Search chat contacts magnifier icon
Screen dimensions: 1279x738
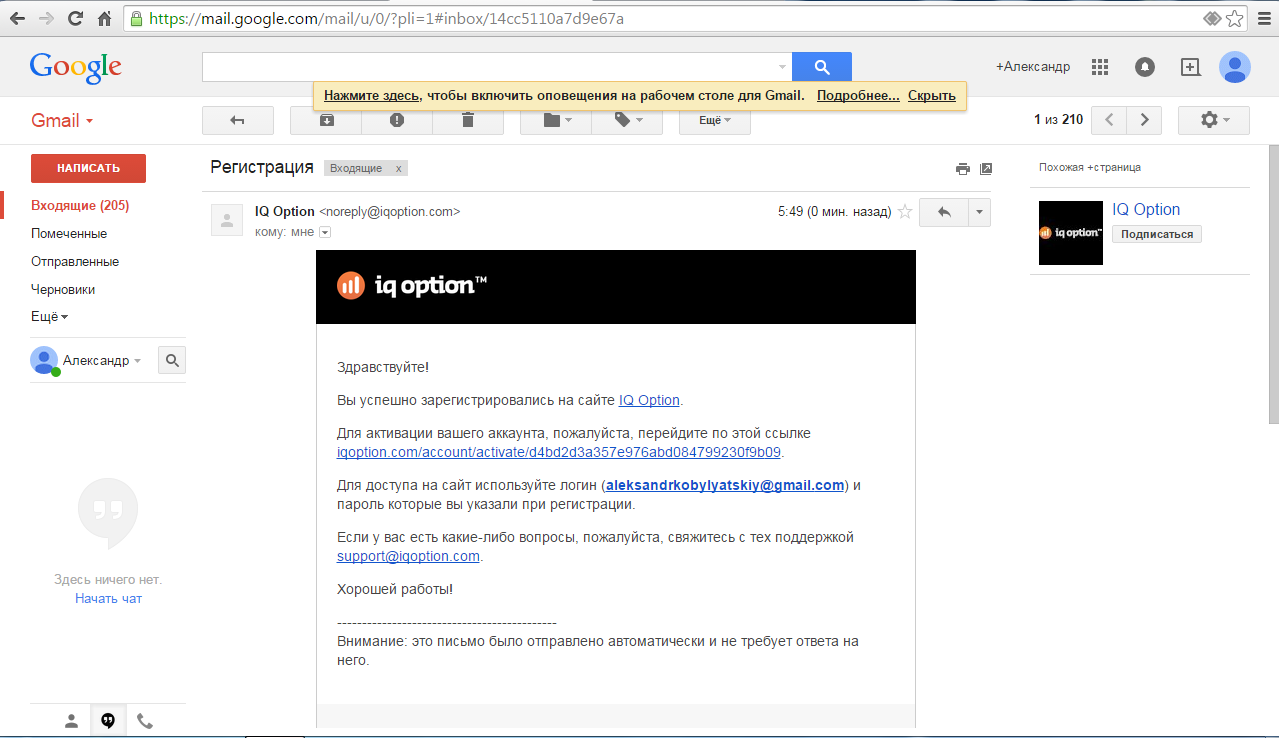pyautogui.click(x=172, y=361)
